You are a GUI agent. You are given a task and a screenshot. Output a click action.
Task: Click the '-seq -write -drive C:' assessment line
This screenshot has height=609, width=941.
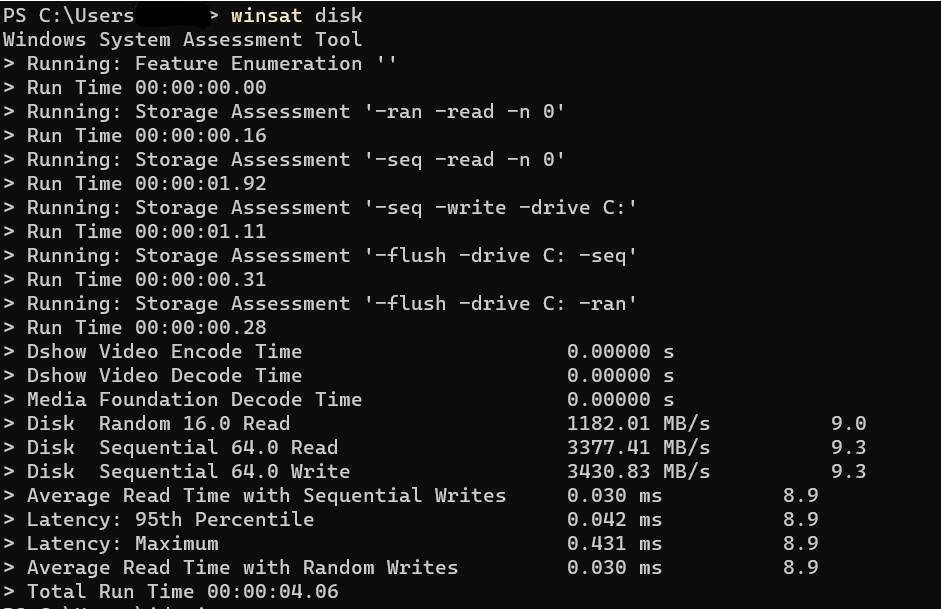click(x=332, y=207)
